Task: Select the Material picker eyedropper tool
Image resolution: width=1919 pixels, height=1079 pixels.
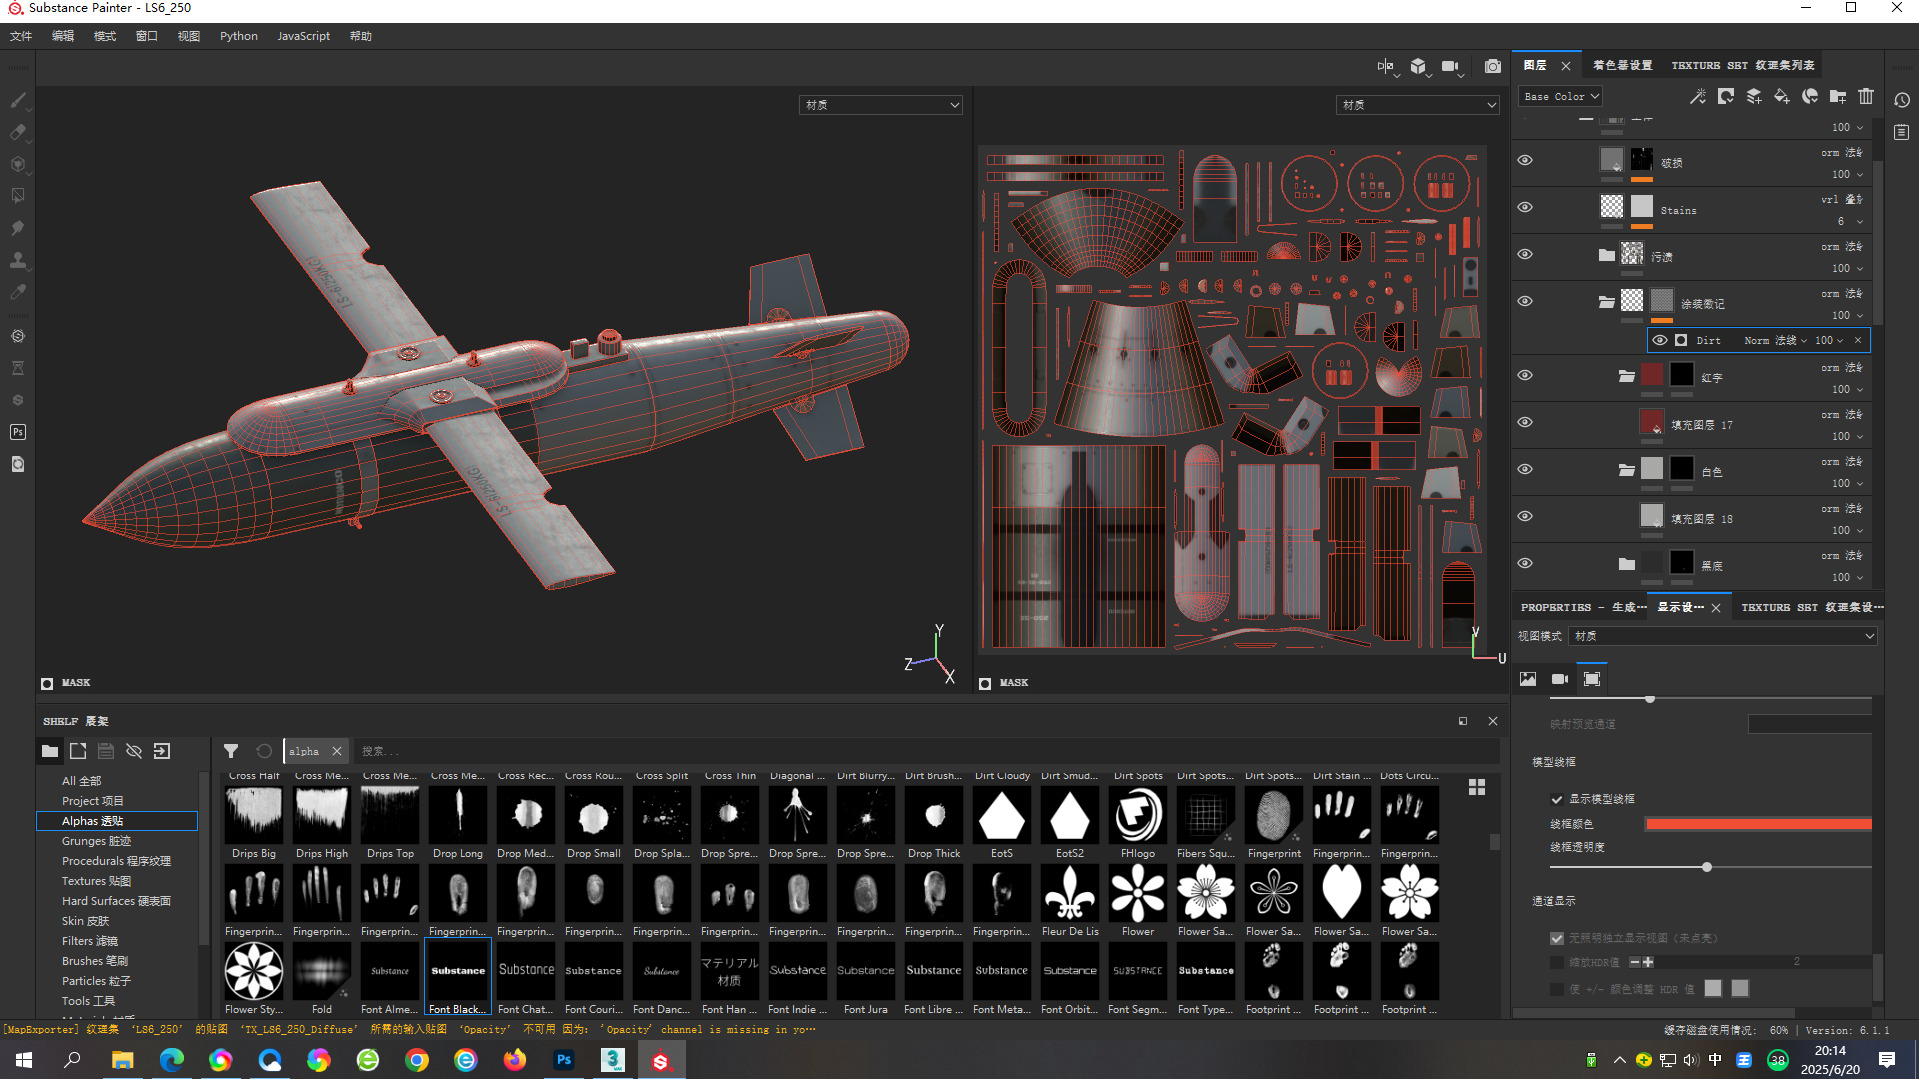Action: coord(18,292)
